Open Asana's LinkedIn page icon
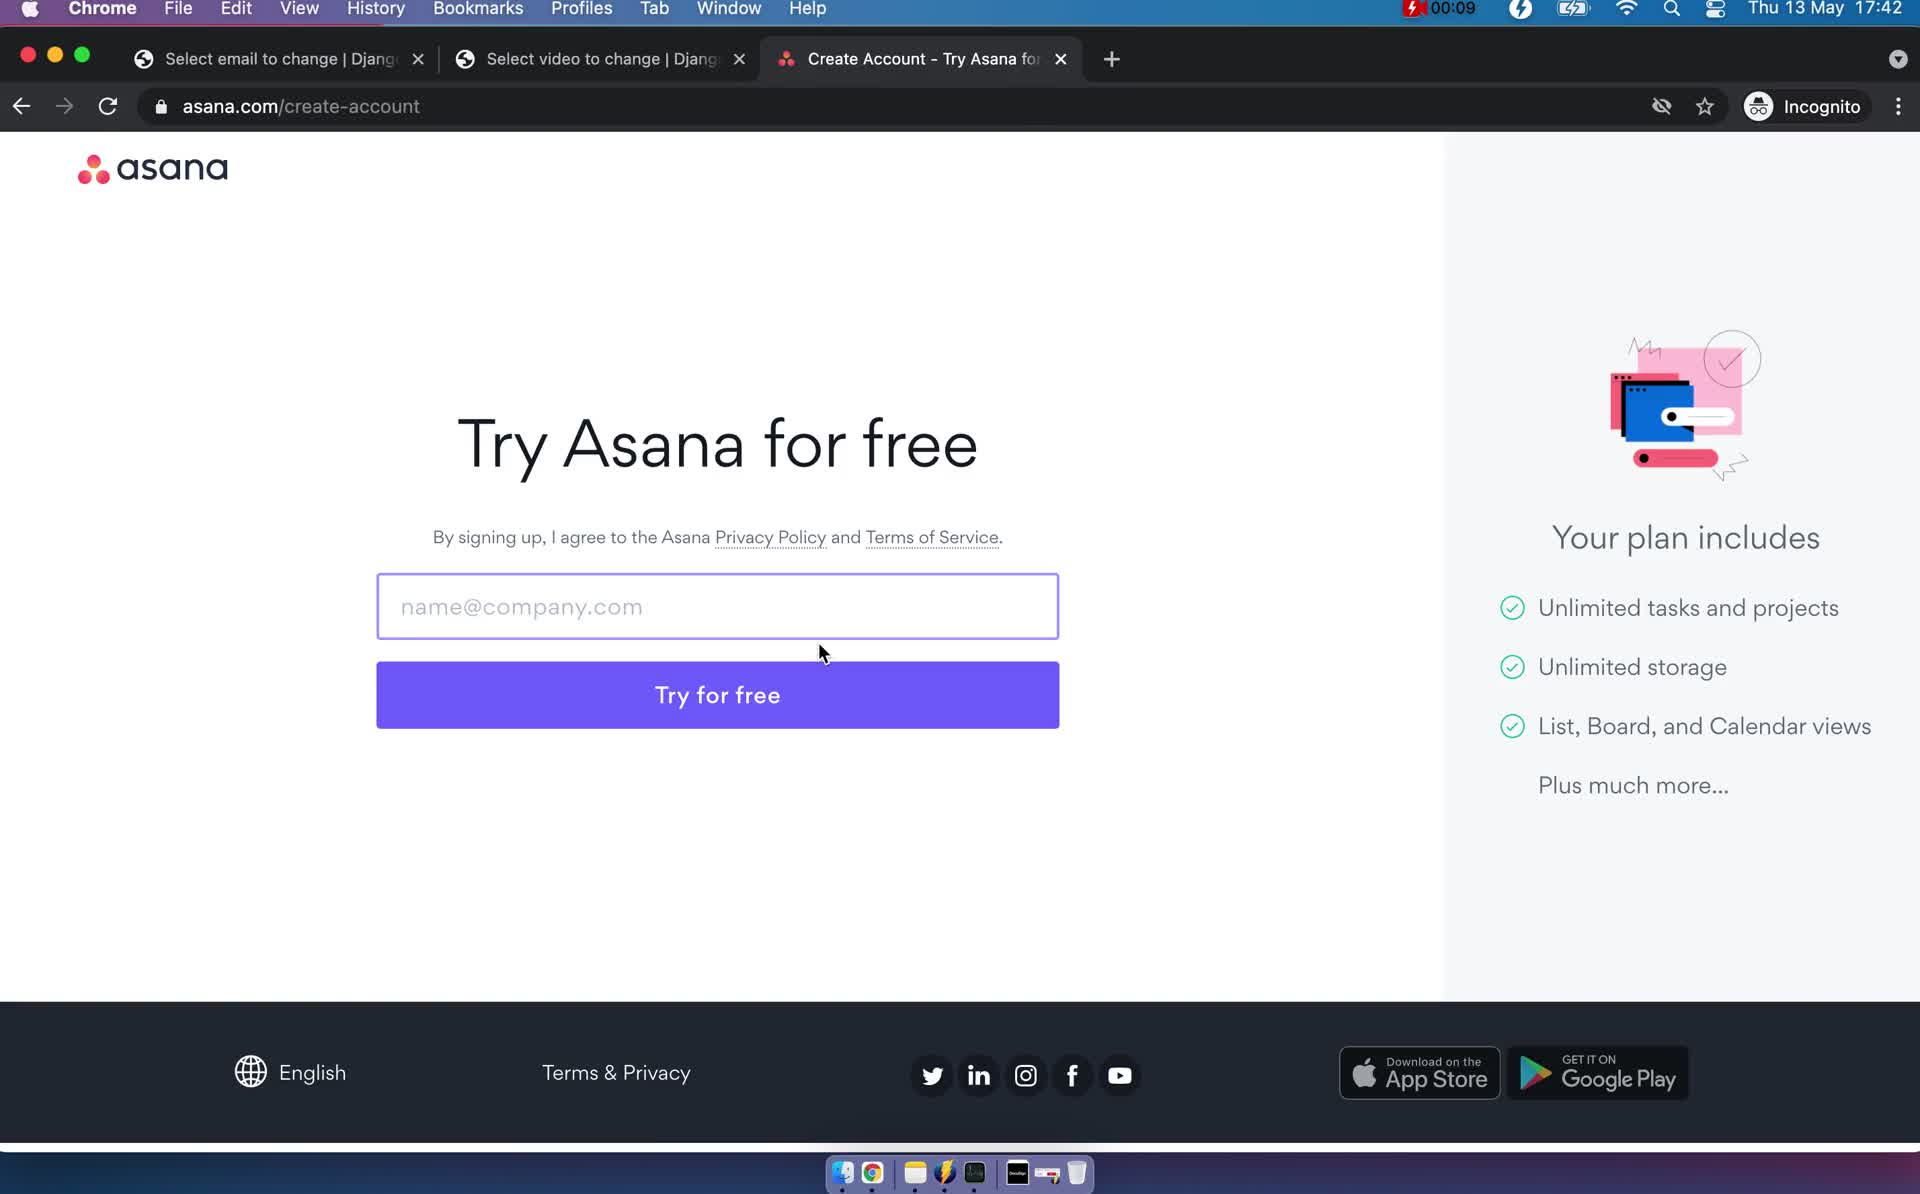1920x1194 pixels. (x=979, y=1075)
